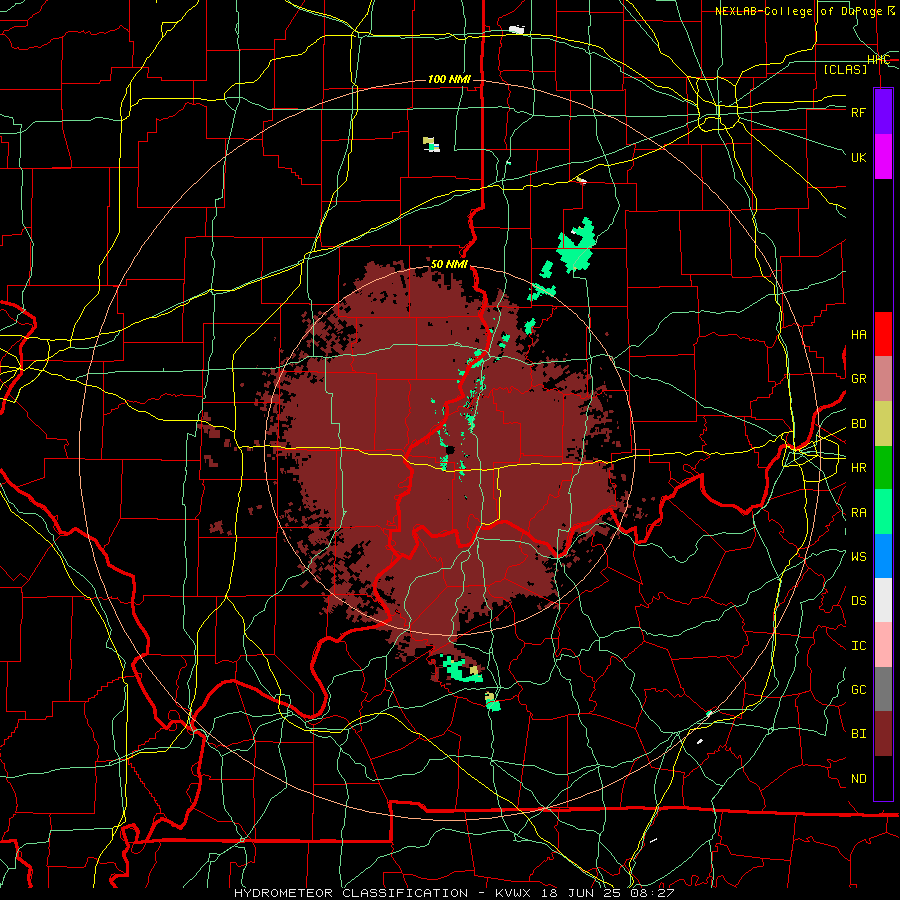
Task: Click the Hydrometeor Classification title caption
Action: coord(454,893)
